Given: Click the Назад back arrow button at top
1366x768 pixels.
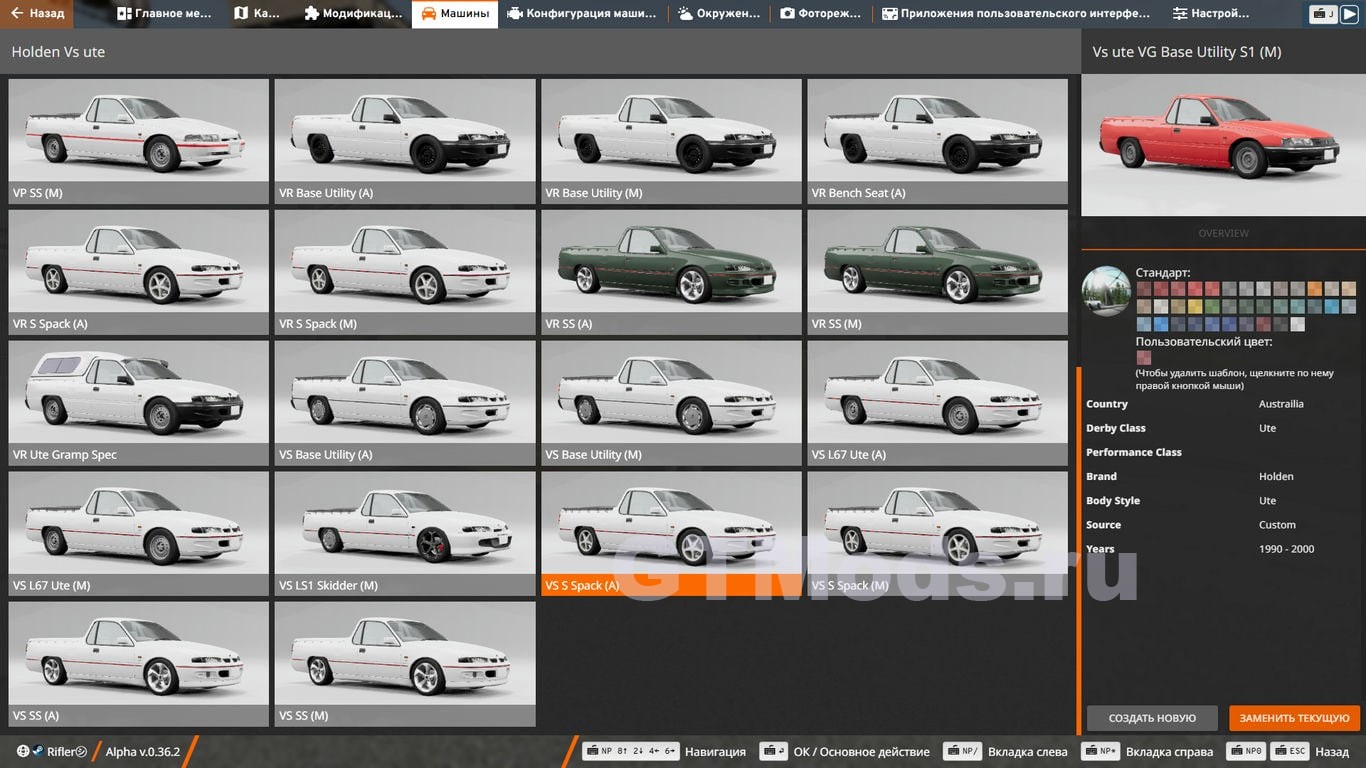Looking at the screenshot, I should point(39,14).
